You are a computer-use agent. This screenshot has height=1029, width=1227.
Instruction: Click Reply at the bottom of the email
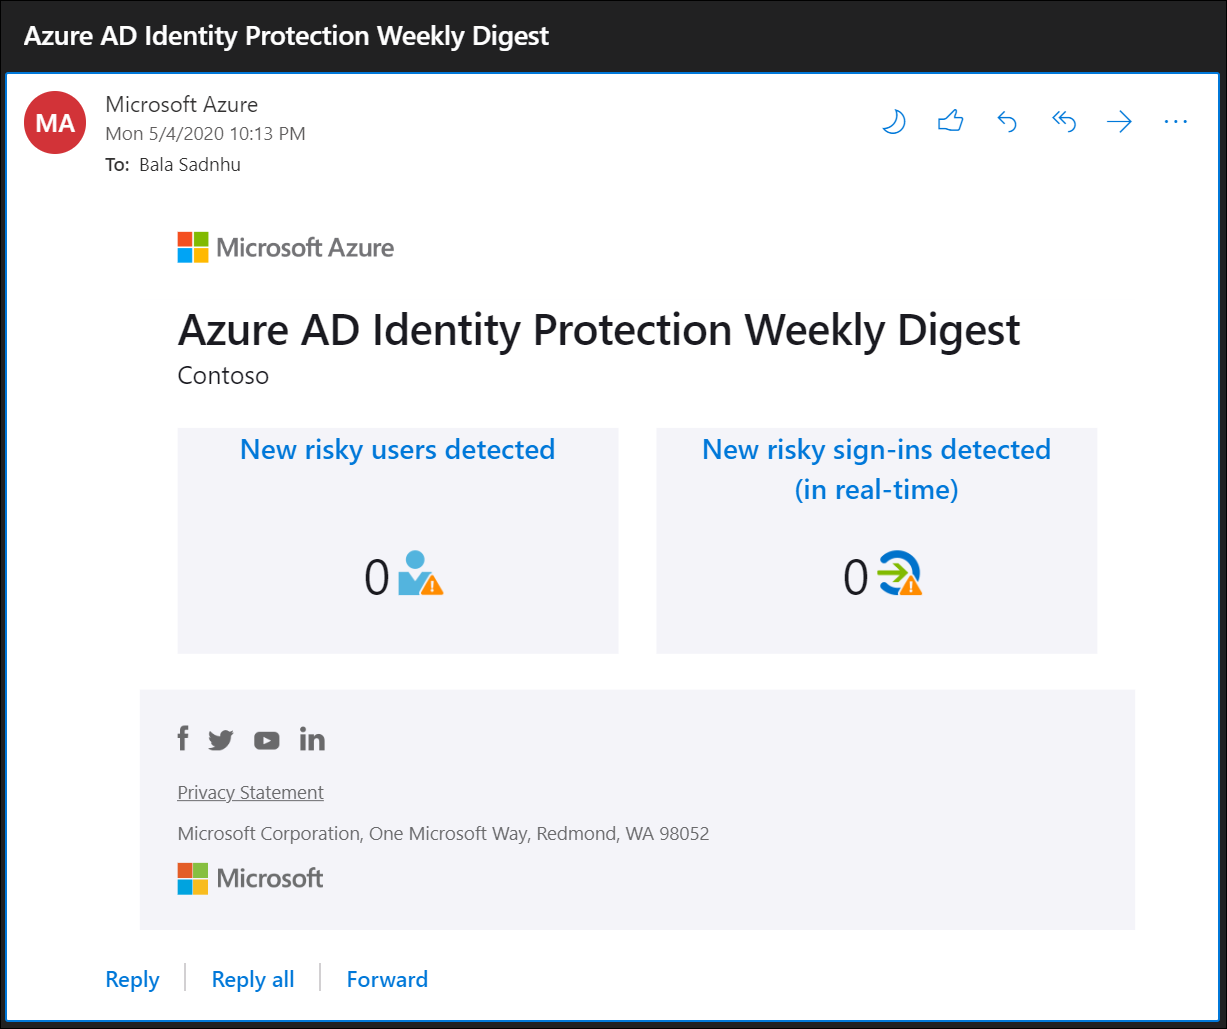[x=132, y=979]
